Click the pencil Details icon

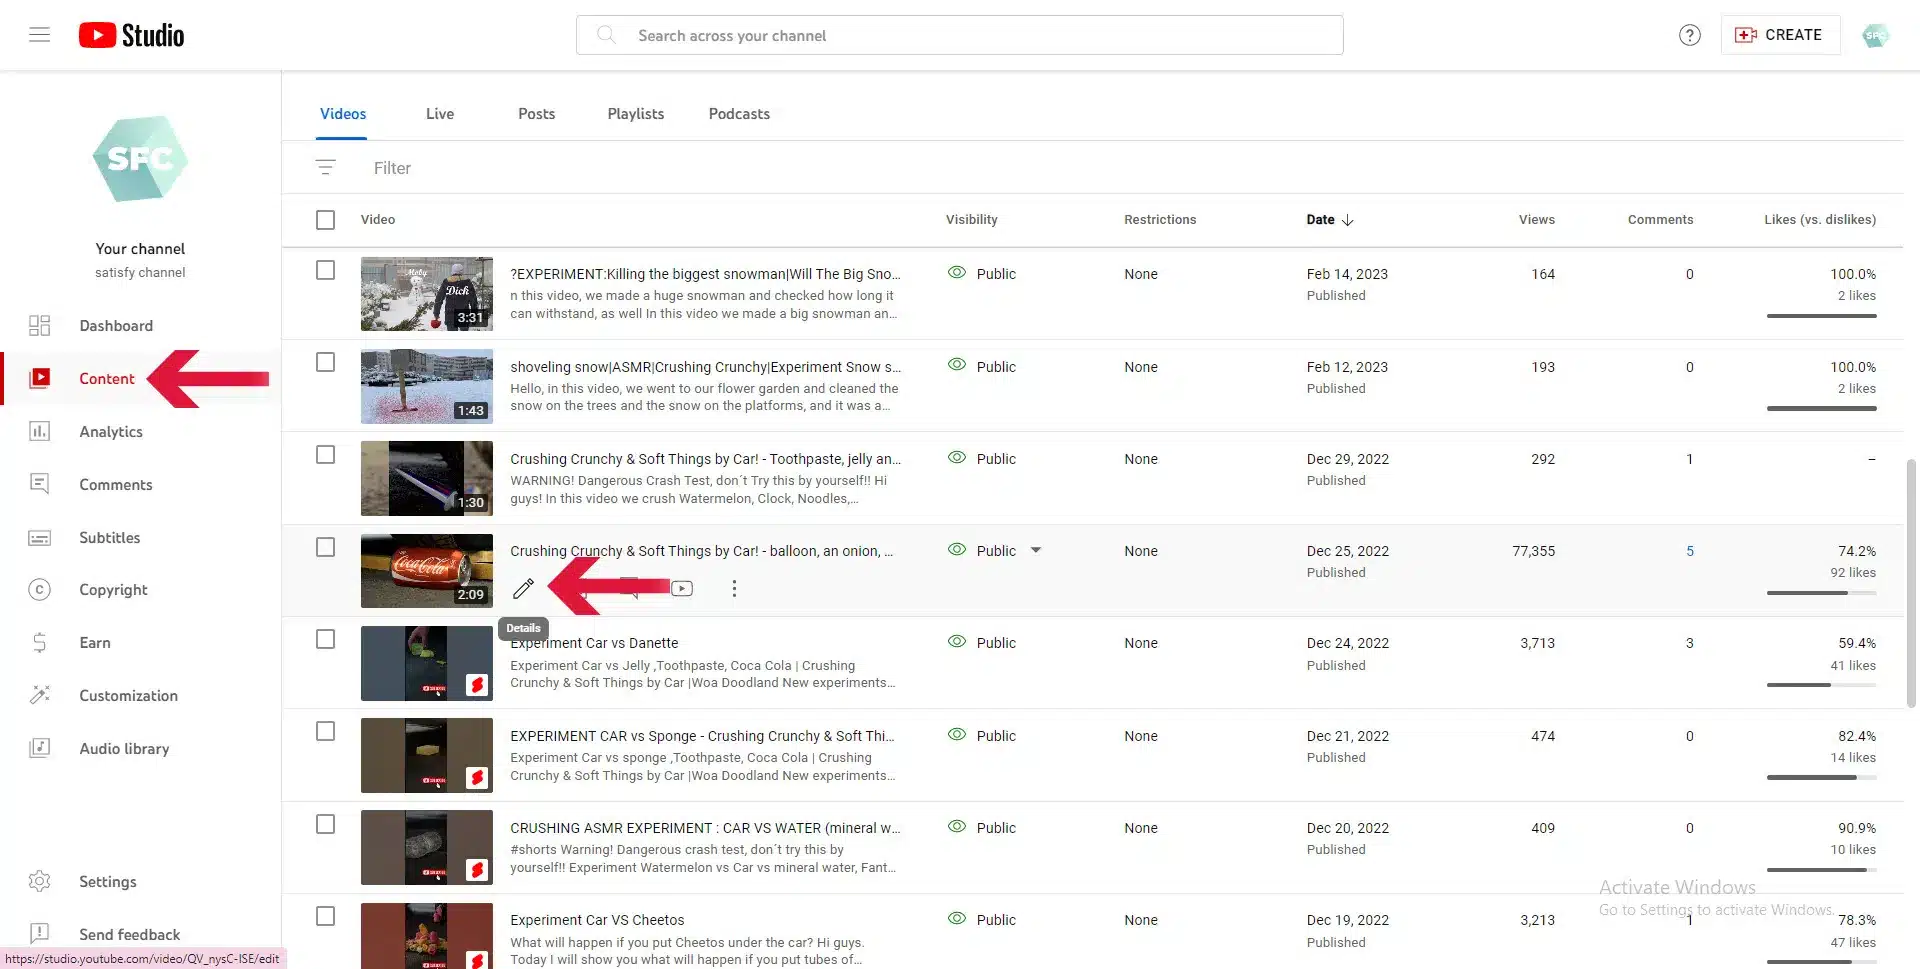point(523,588)
